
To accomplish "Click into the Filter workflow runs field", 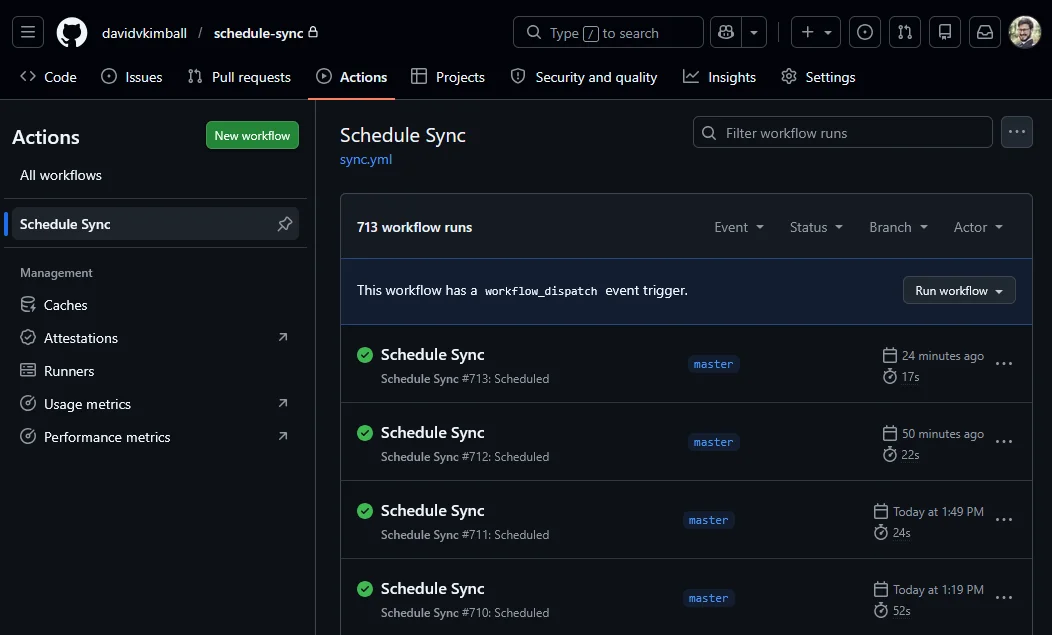I will 842,131.
